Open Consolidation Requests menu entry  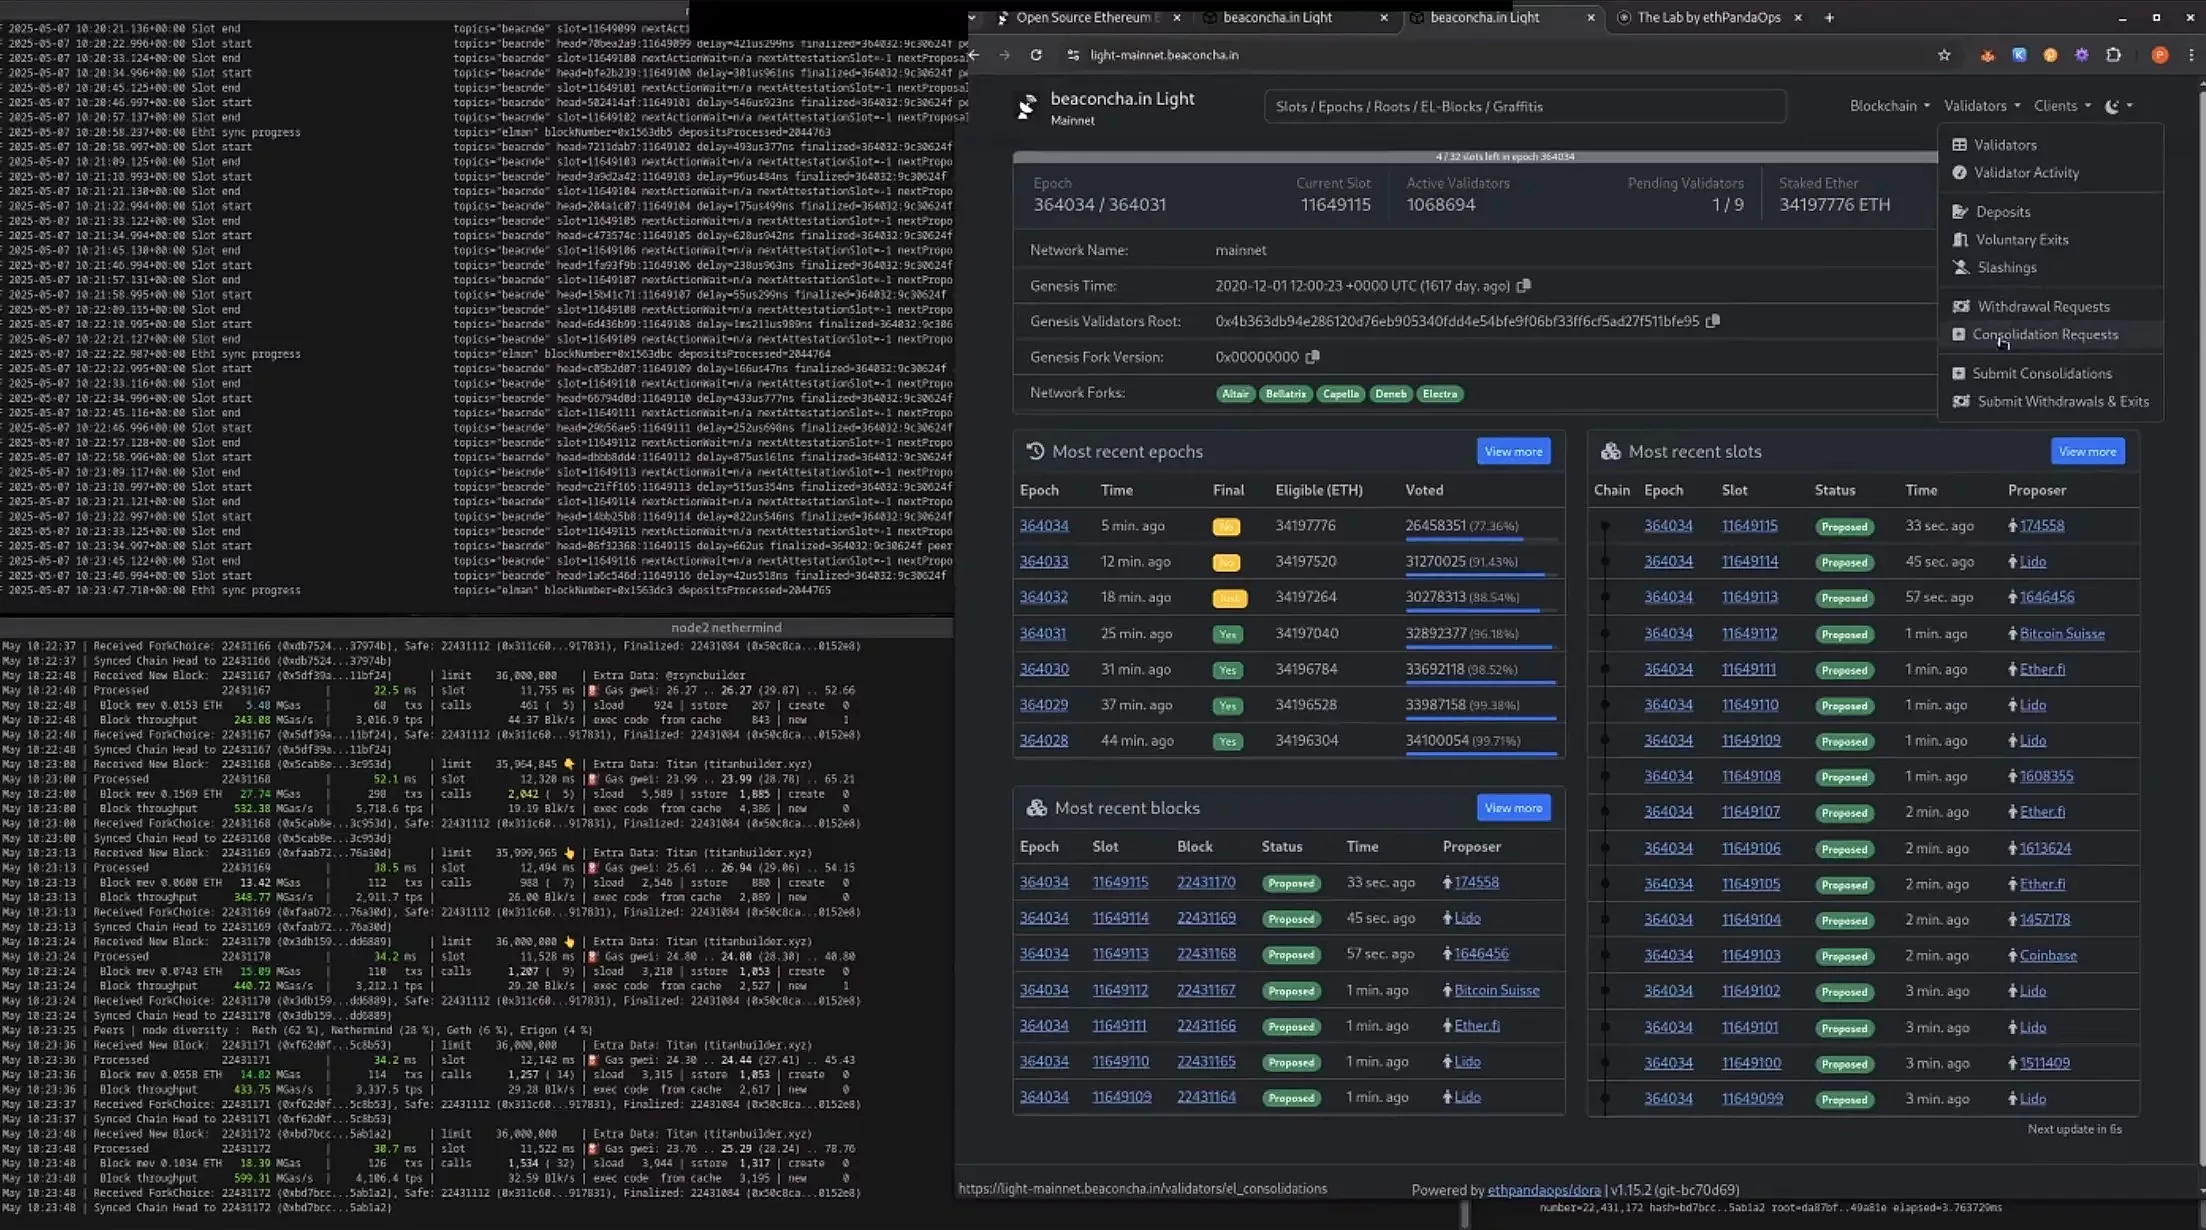tap(2045, 334)
